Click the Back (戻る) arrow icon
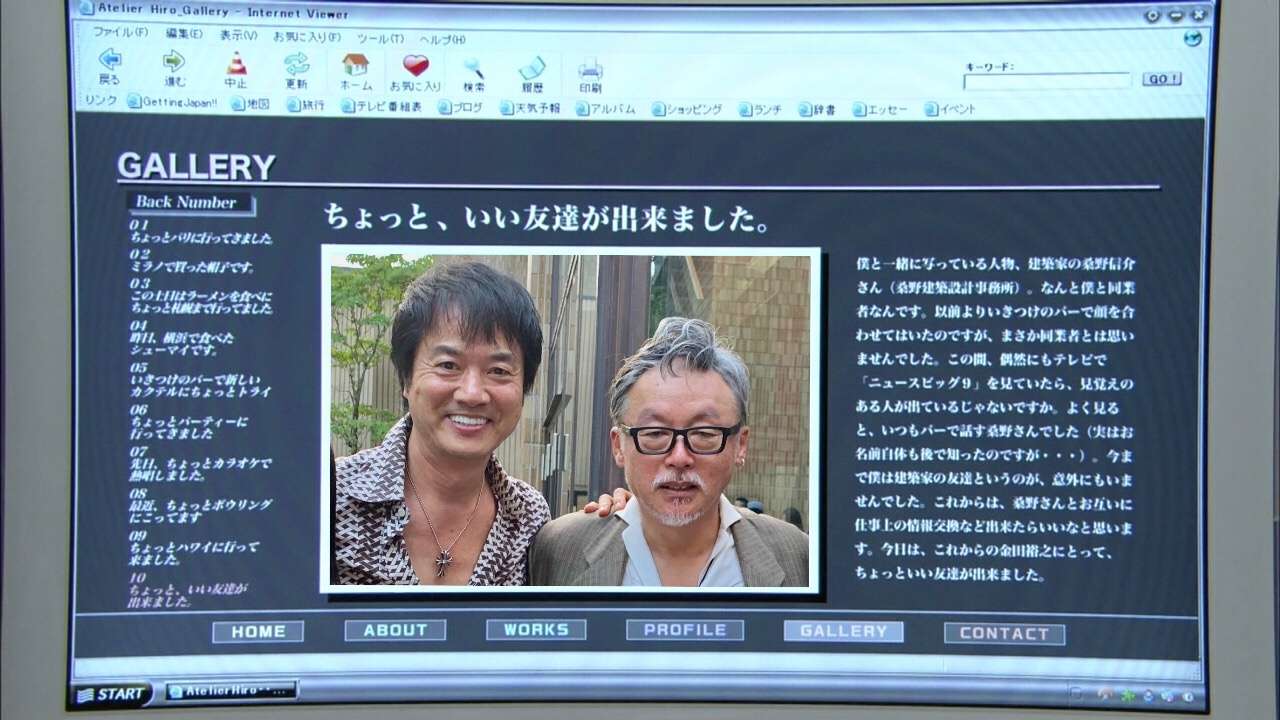 [110, 60]
